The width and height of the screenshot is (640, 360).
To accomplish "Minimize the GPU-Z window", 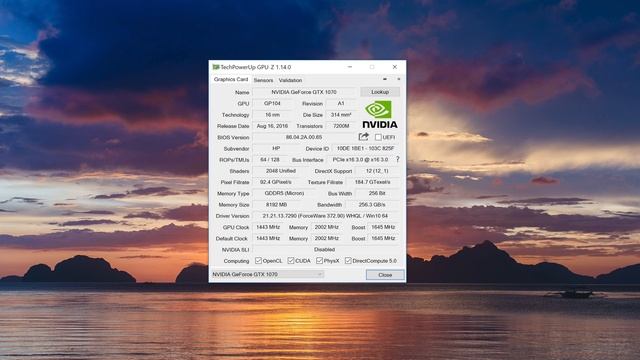I will [x=350, y=67].
